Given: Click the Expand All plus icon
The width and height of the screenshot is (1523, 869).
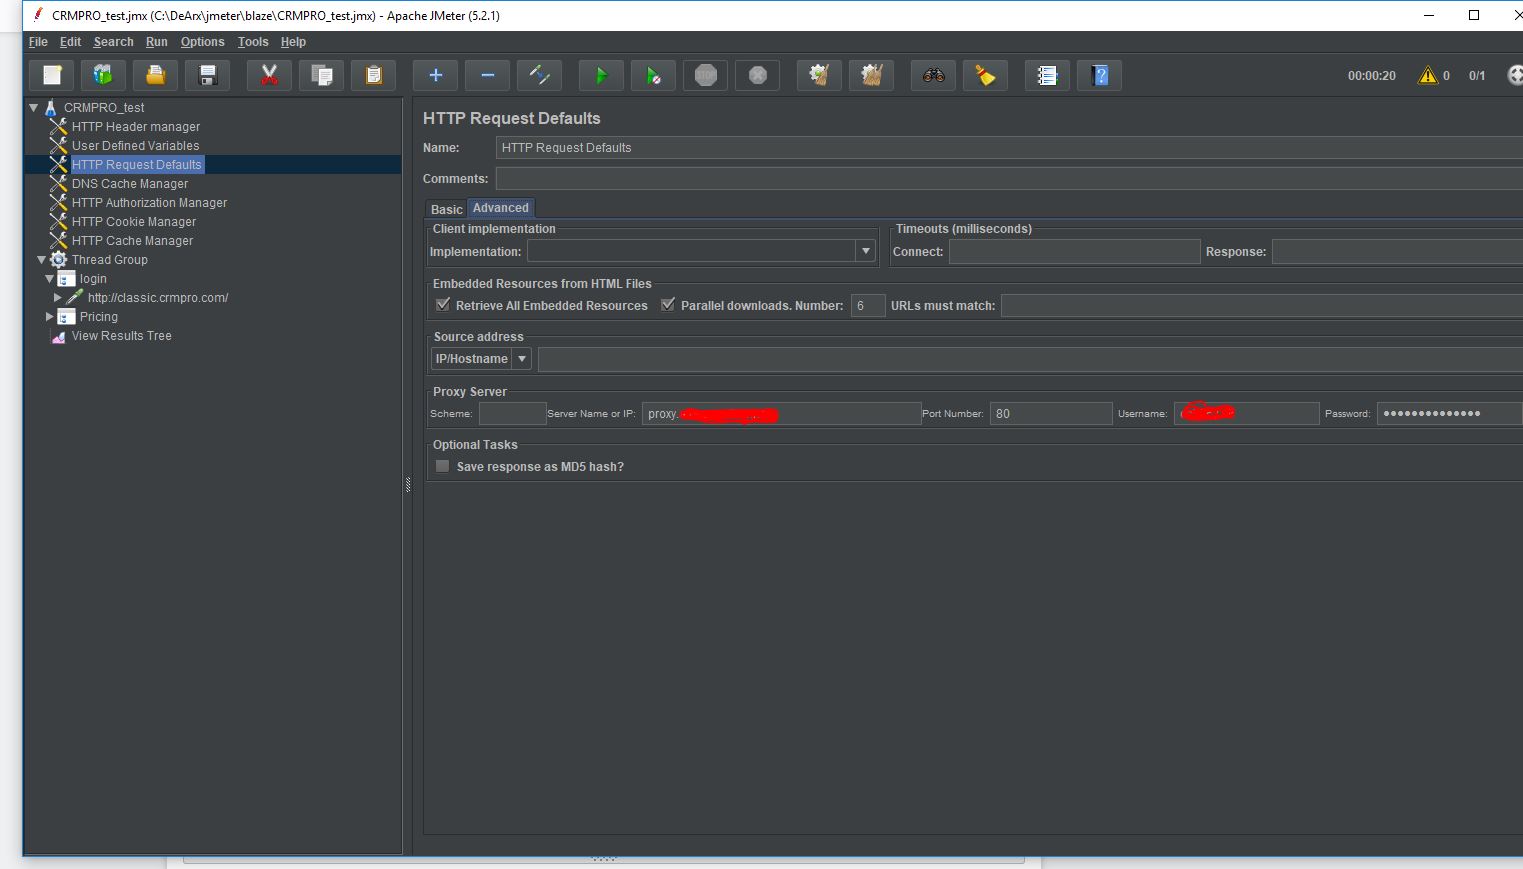Looking at the screenshot, I should (435, 75).
